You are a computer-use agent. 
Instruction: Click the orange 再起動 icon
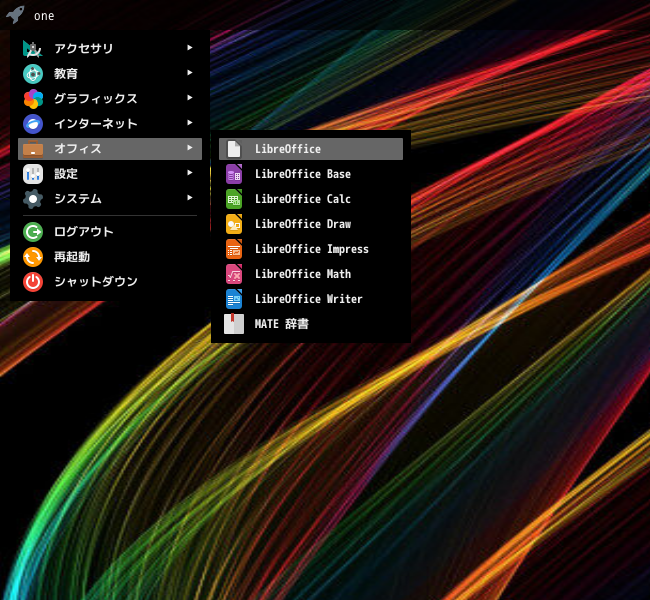tap(33, 257)
